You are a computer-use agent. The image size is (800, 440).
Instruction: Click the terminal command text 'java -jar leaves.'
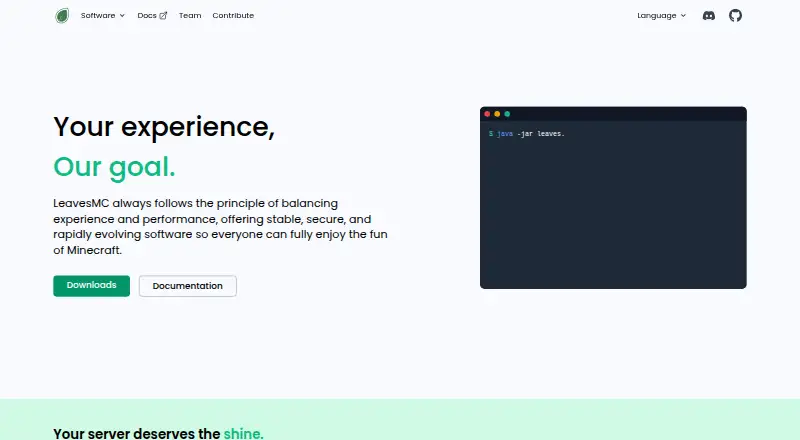tap(531, 134)
